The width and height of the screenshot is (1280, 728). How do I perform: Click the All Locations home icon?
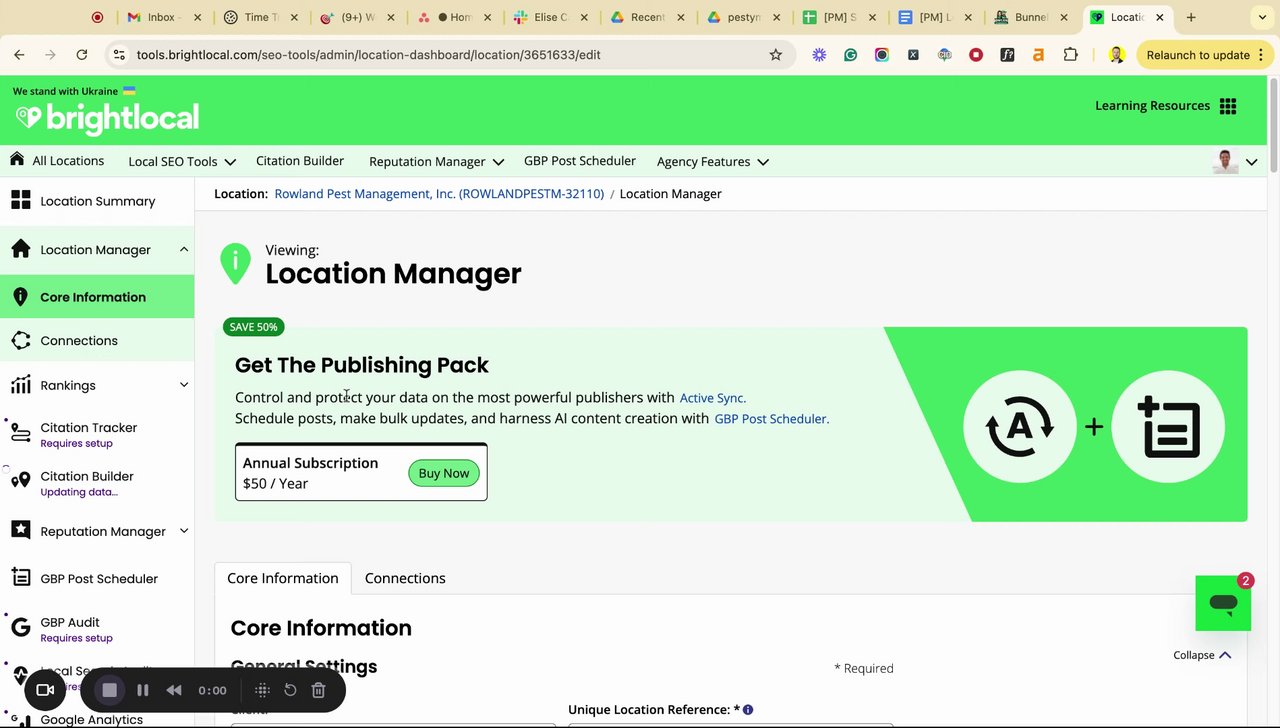point(17,159)
